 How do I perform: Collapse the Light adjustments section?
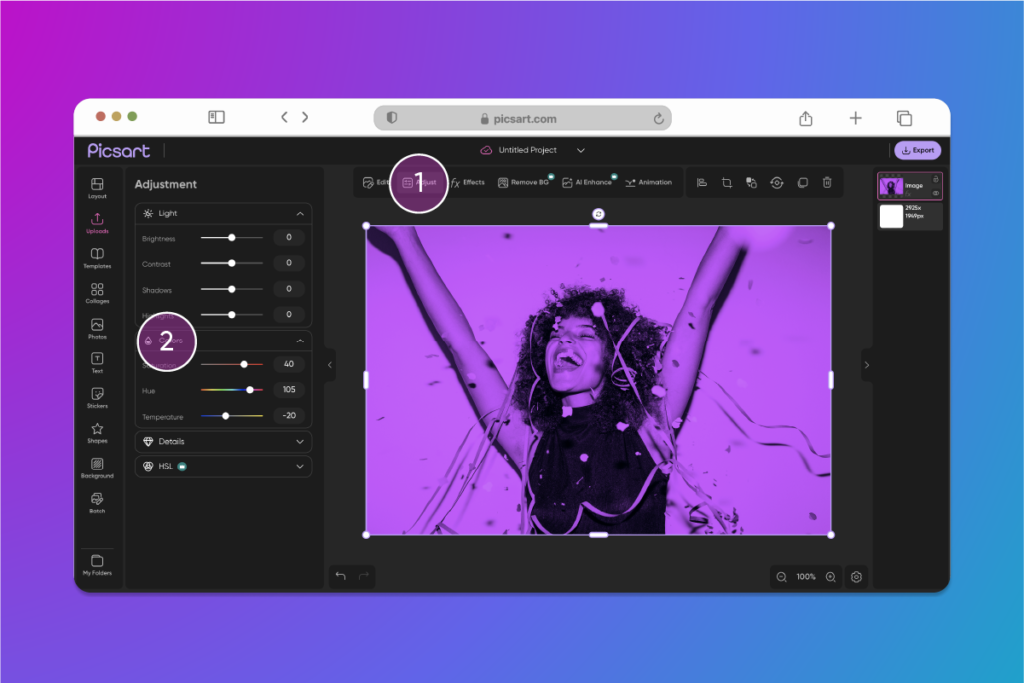point(300,213)
